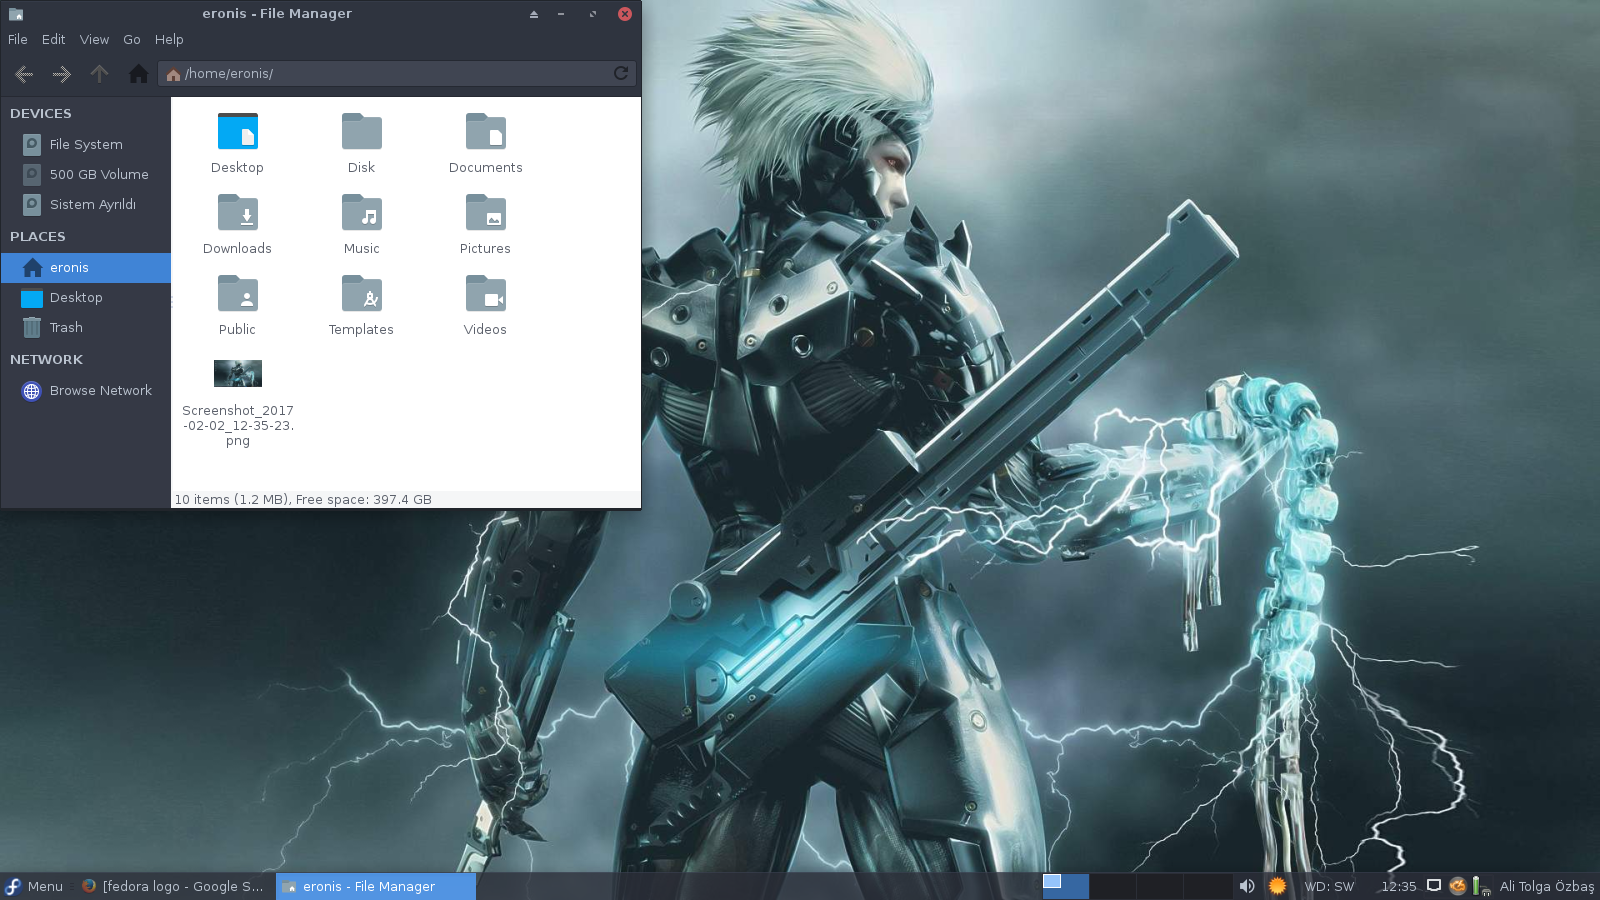The width and height of the screenshot is (1600, 900).
Task: Open the File menu
Action: (x=18, y=39)
